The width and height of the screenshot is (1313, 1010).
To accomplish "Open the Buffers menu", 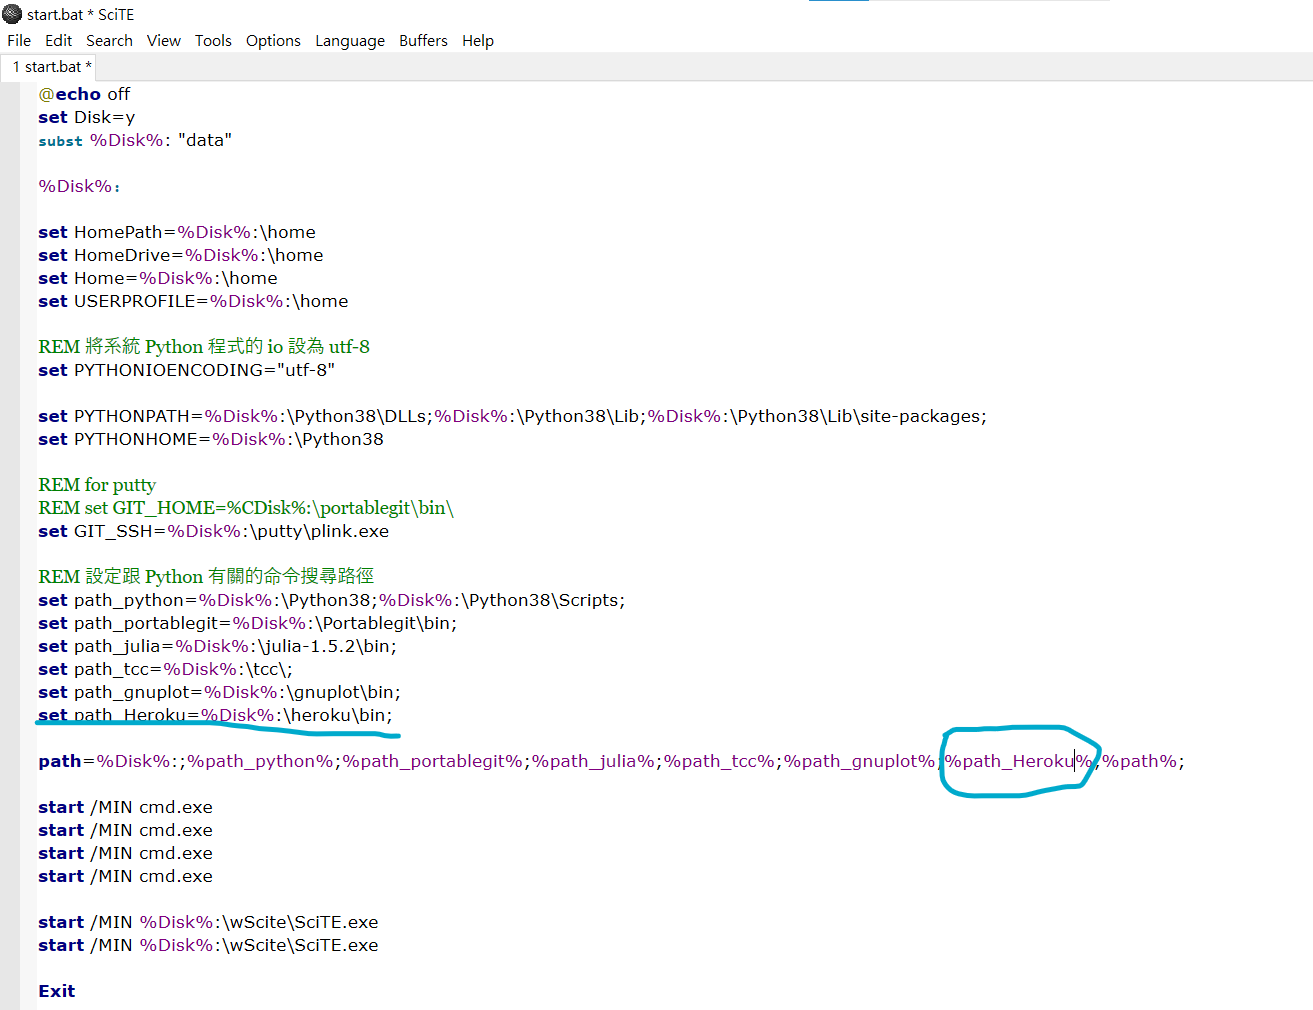I will 423,41.
